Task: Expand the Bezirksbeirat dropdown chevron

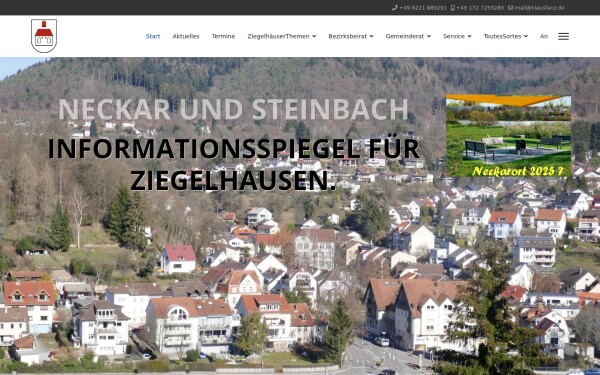Action: point(371,36)
